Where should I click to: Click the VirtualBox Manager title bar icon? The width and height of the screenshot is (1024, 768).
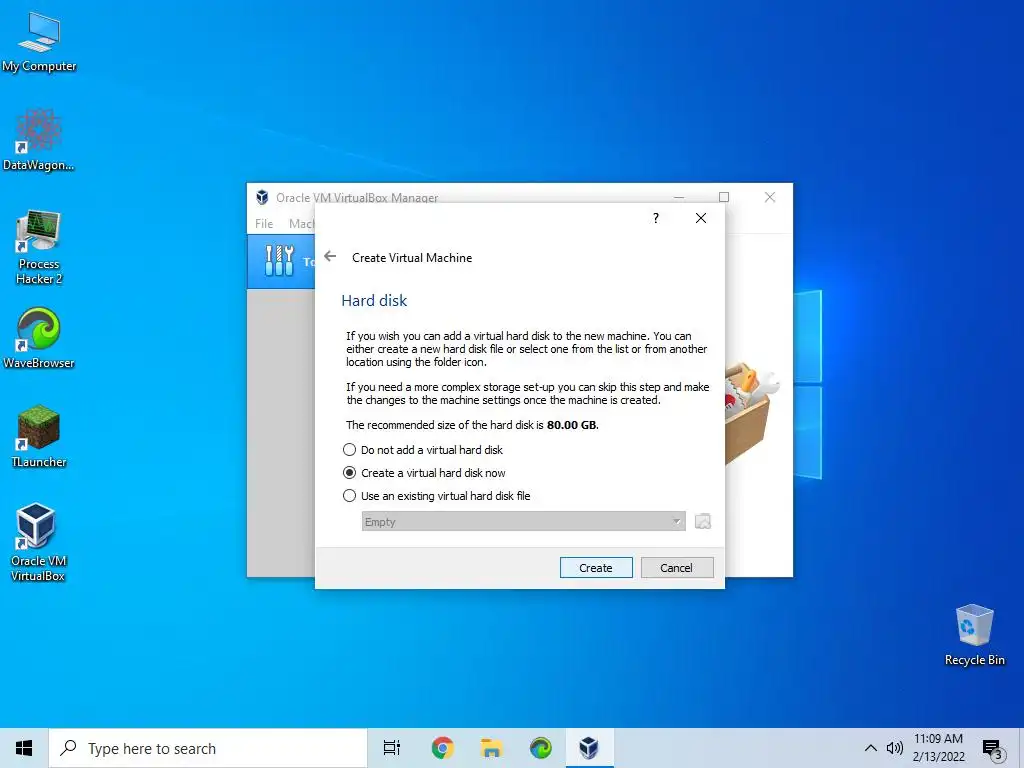pos(262,197)
